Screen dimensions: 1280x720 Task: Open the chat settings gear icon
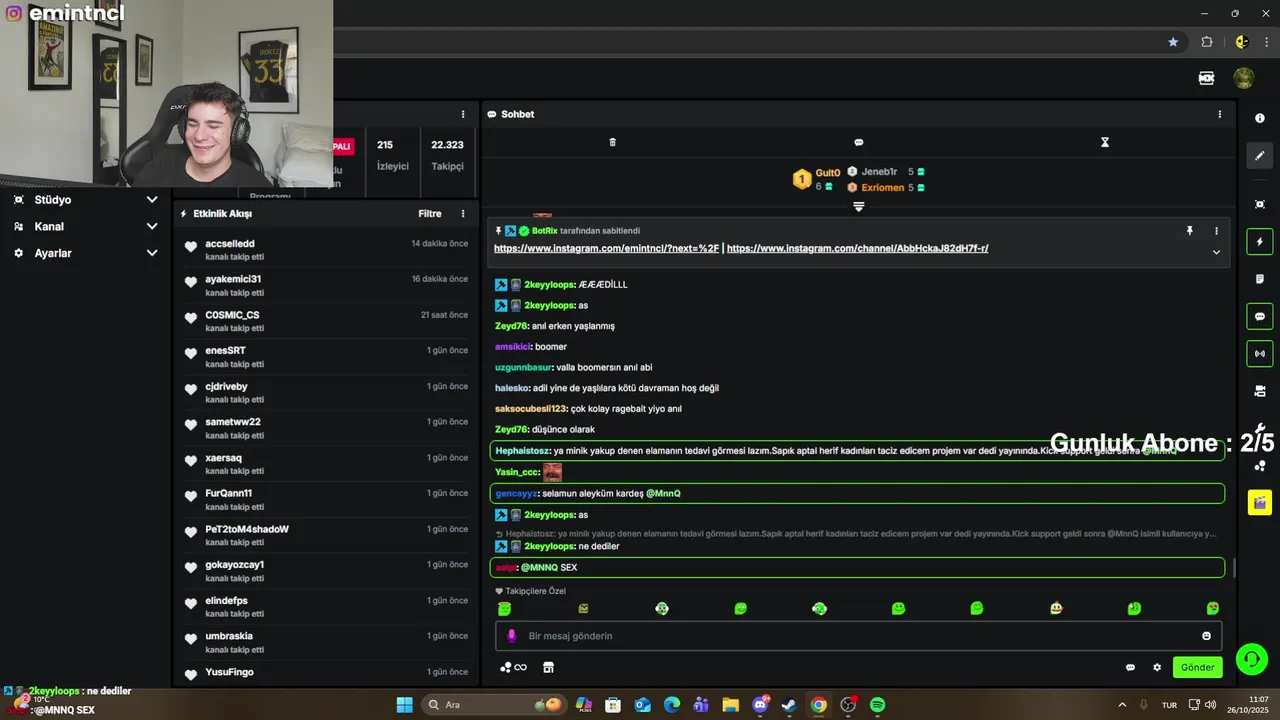tap(1157, 667)
